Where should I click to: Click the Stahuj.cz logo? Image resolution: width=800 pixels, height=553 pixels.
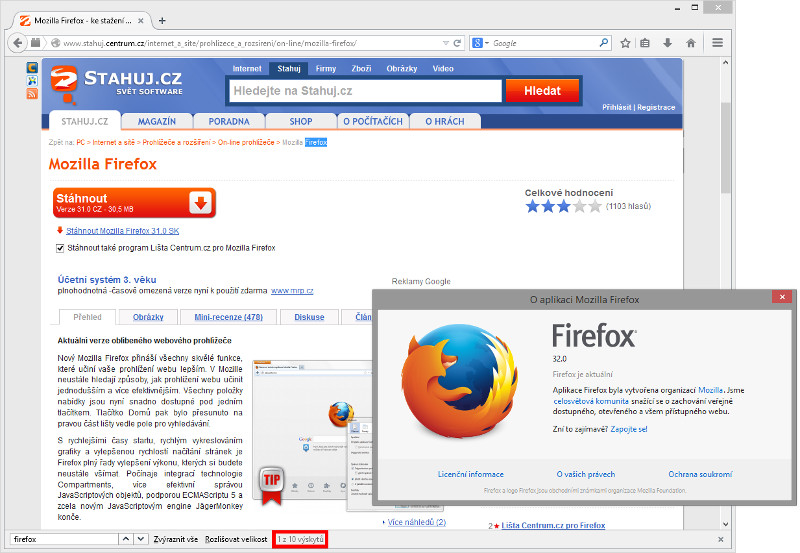(116, 84)
